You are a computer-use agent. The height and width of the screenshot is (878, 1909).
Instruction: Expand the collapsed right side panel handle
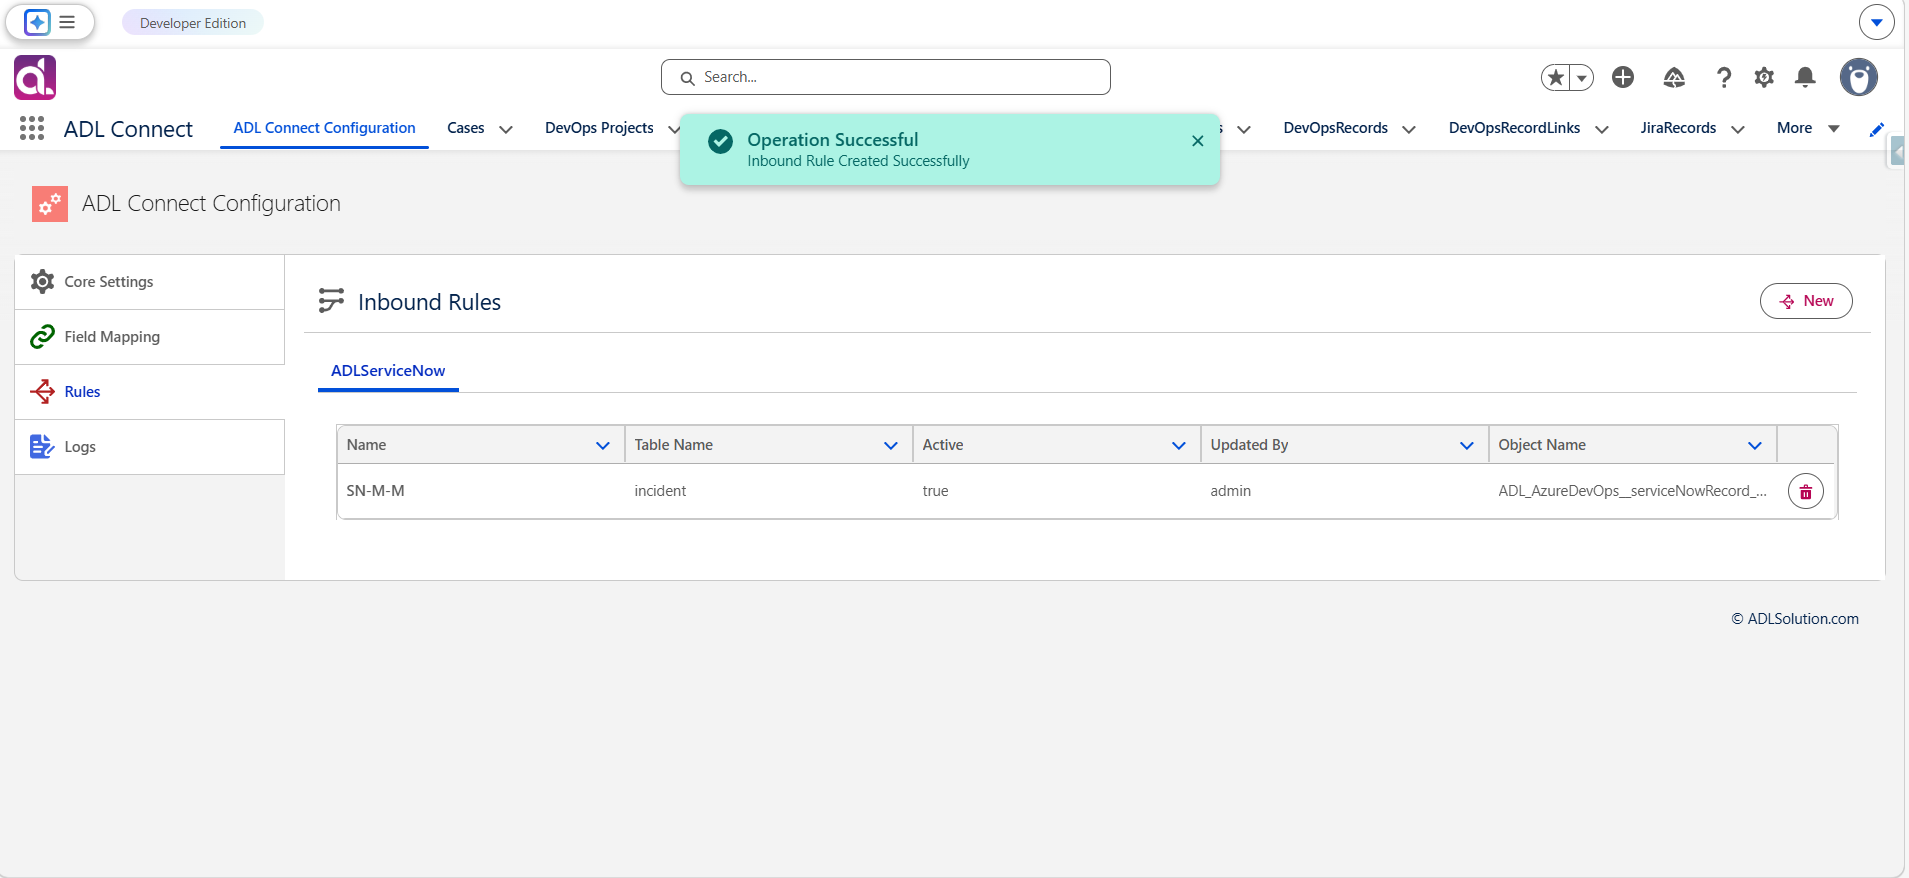1897,153
